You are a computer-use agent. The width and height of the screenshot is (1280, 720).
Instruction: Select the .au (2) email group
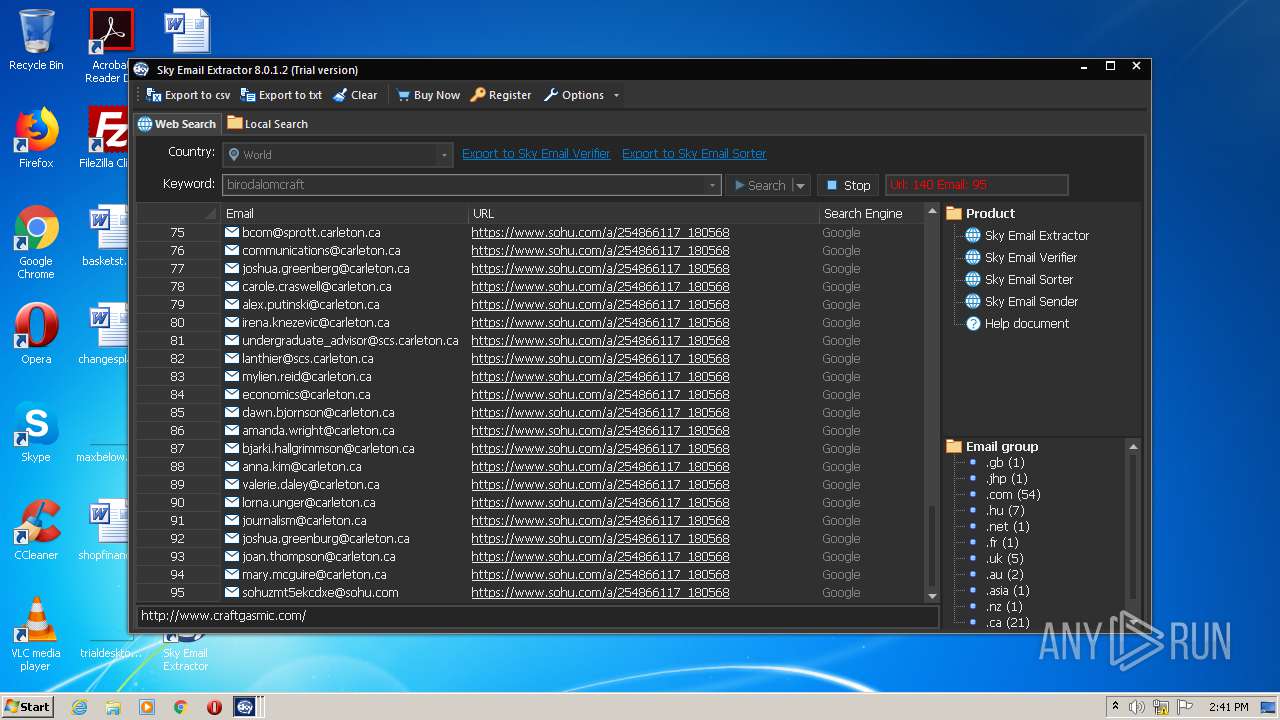1004,575
